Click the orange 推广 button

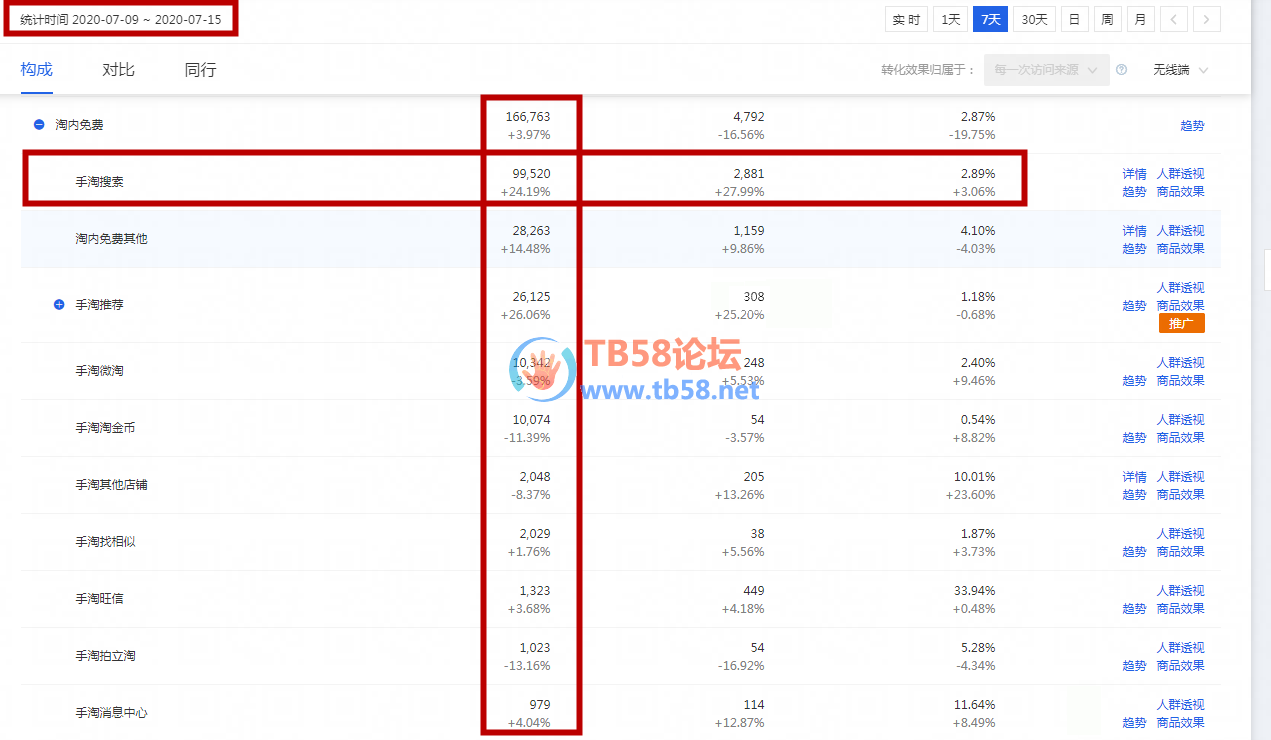[1181, 323]
